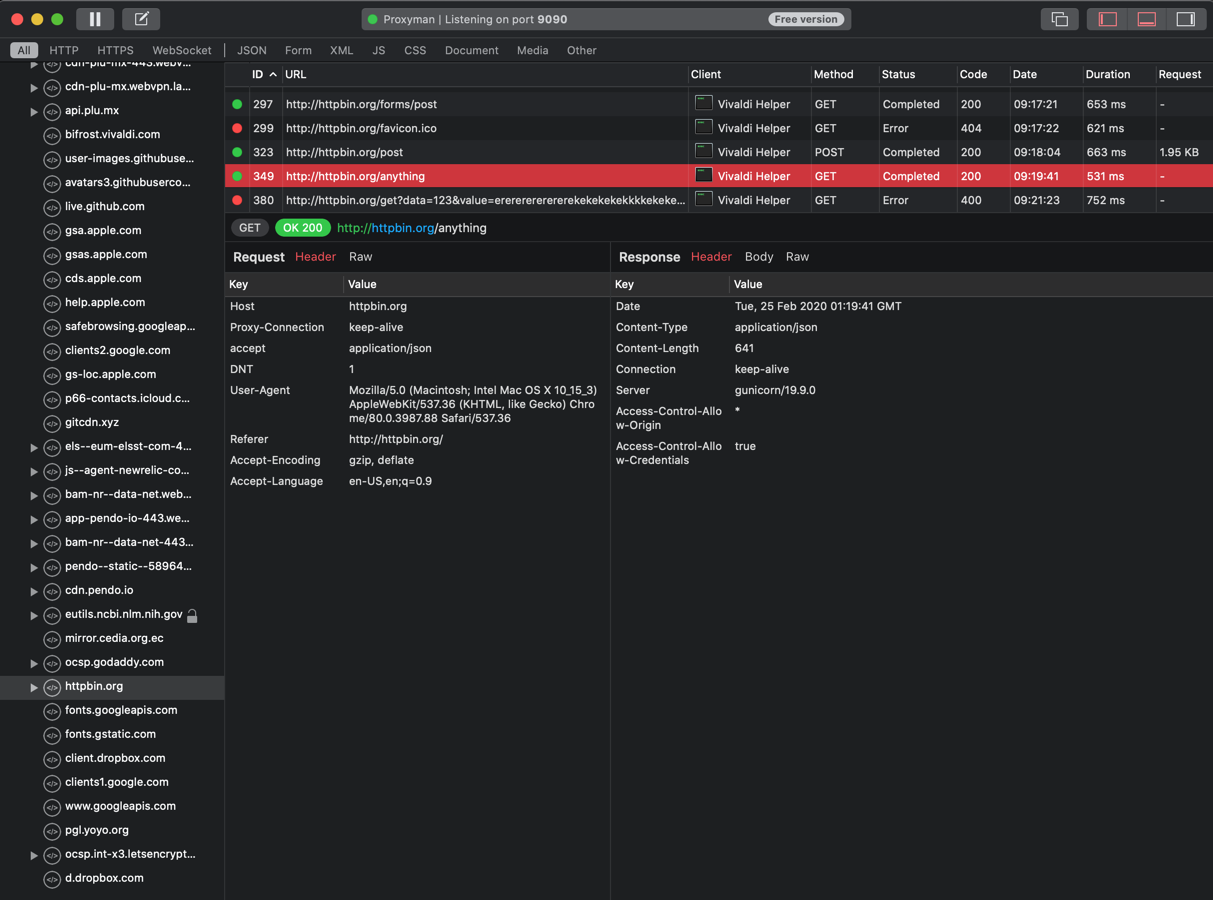Expand the api.plu.mx domain
This screenshot has width=1213, height=900.
pos(34,111)
